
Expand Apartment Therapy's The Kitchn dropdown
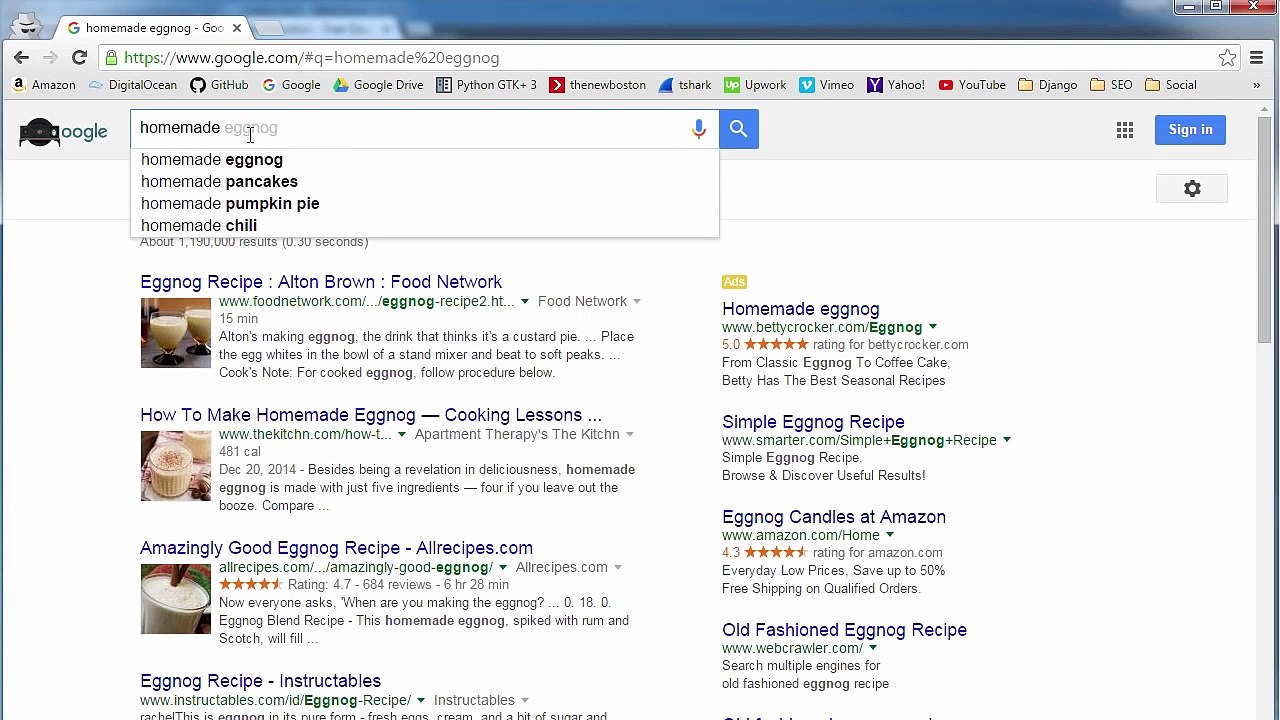pyautogui.click(x=629, y=435)
